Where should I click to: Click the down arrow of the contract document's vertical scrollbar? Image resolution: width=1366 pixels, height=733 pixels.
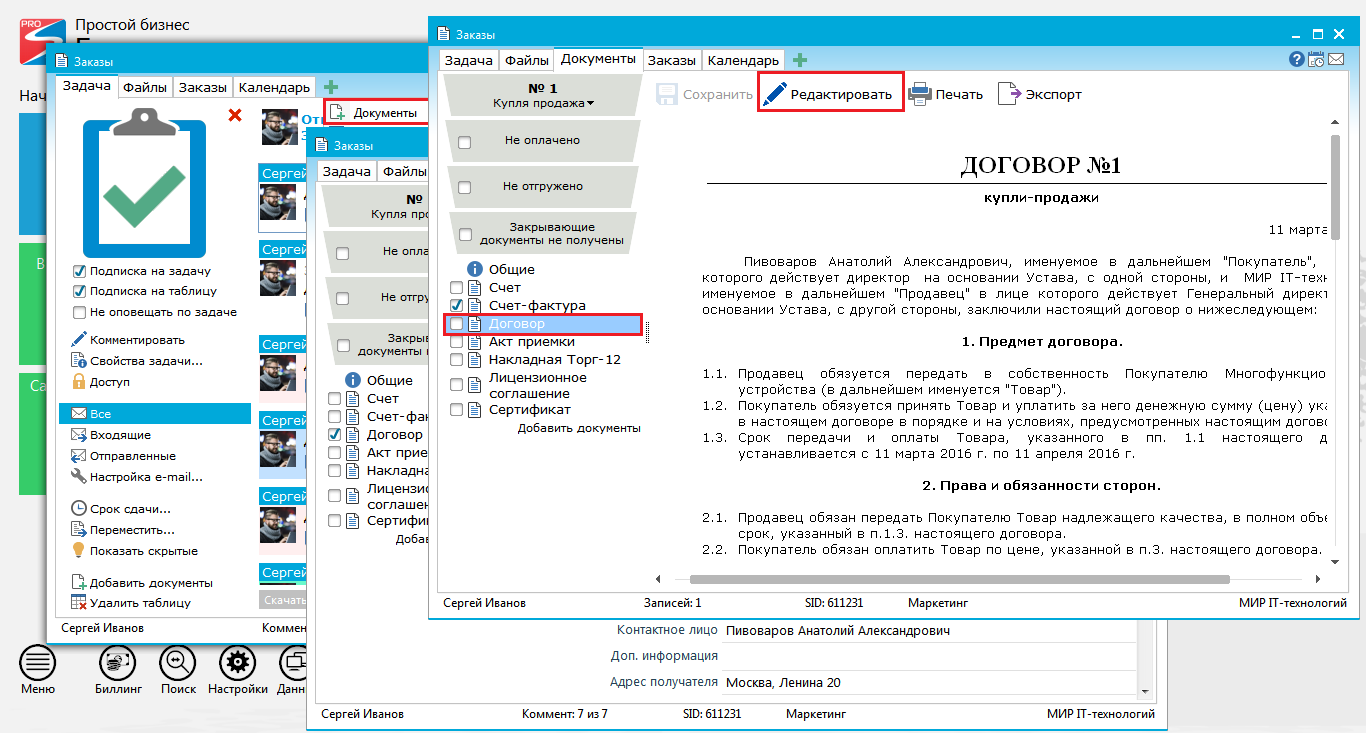point(1335,561)
